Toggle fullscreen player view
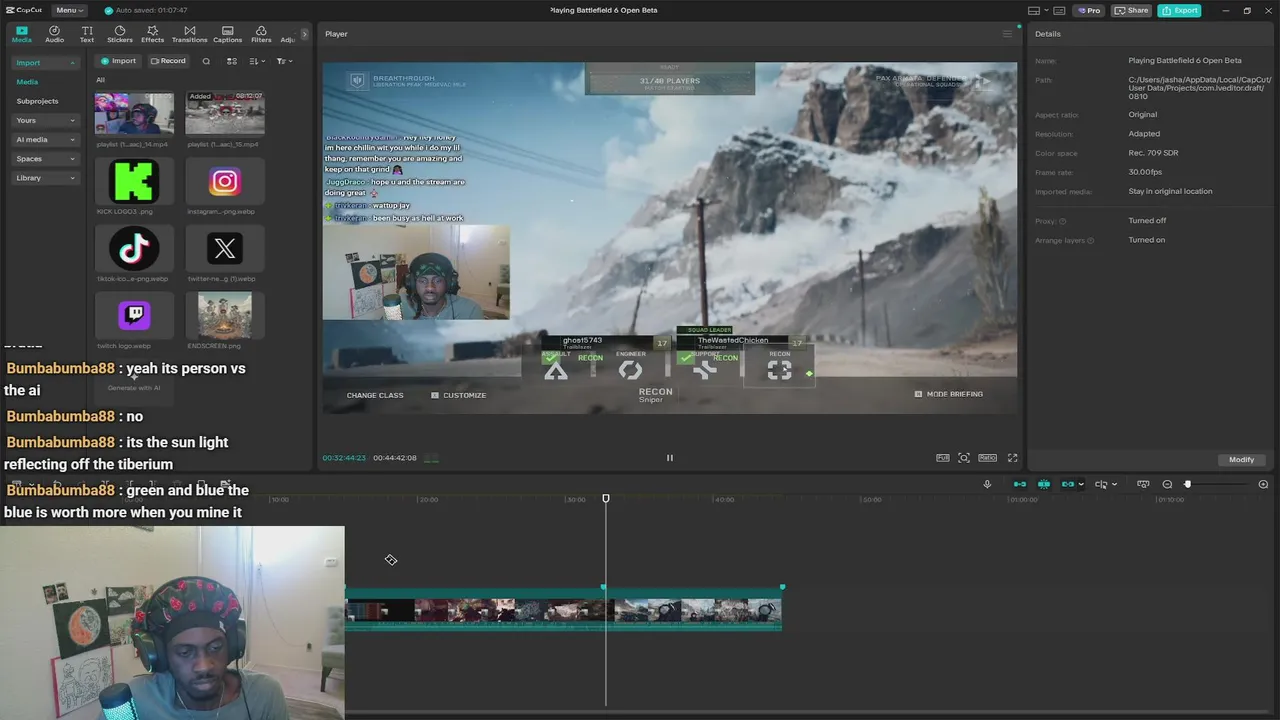The image size is (1280, 720). tap(1012, 458)
